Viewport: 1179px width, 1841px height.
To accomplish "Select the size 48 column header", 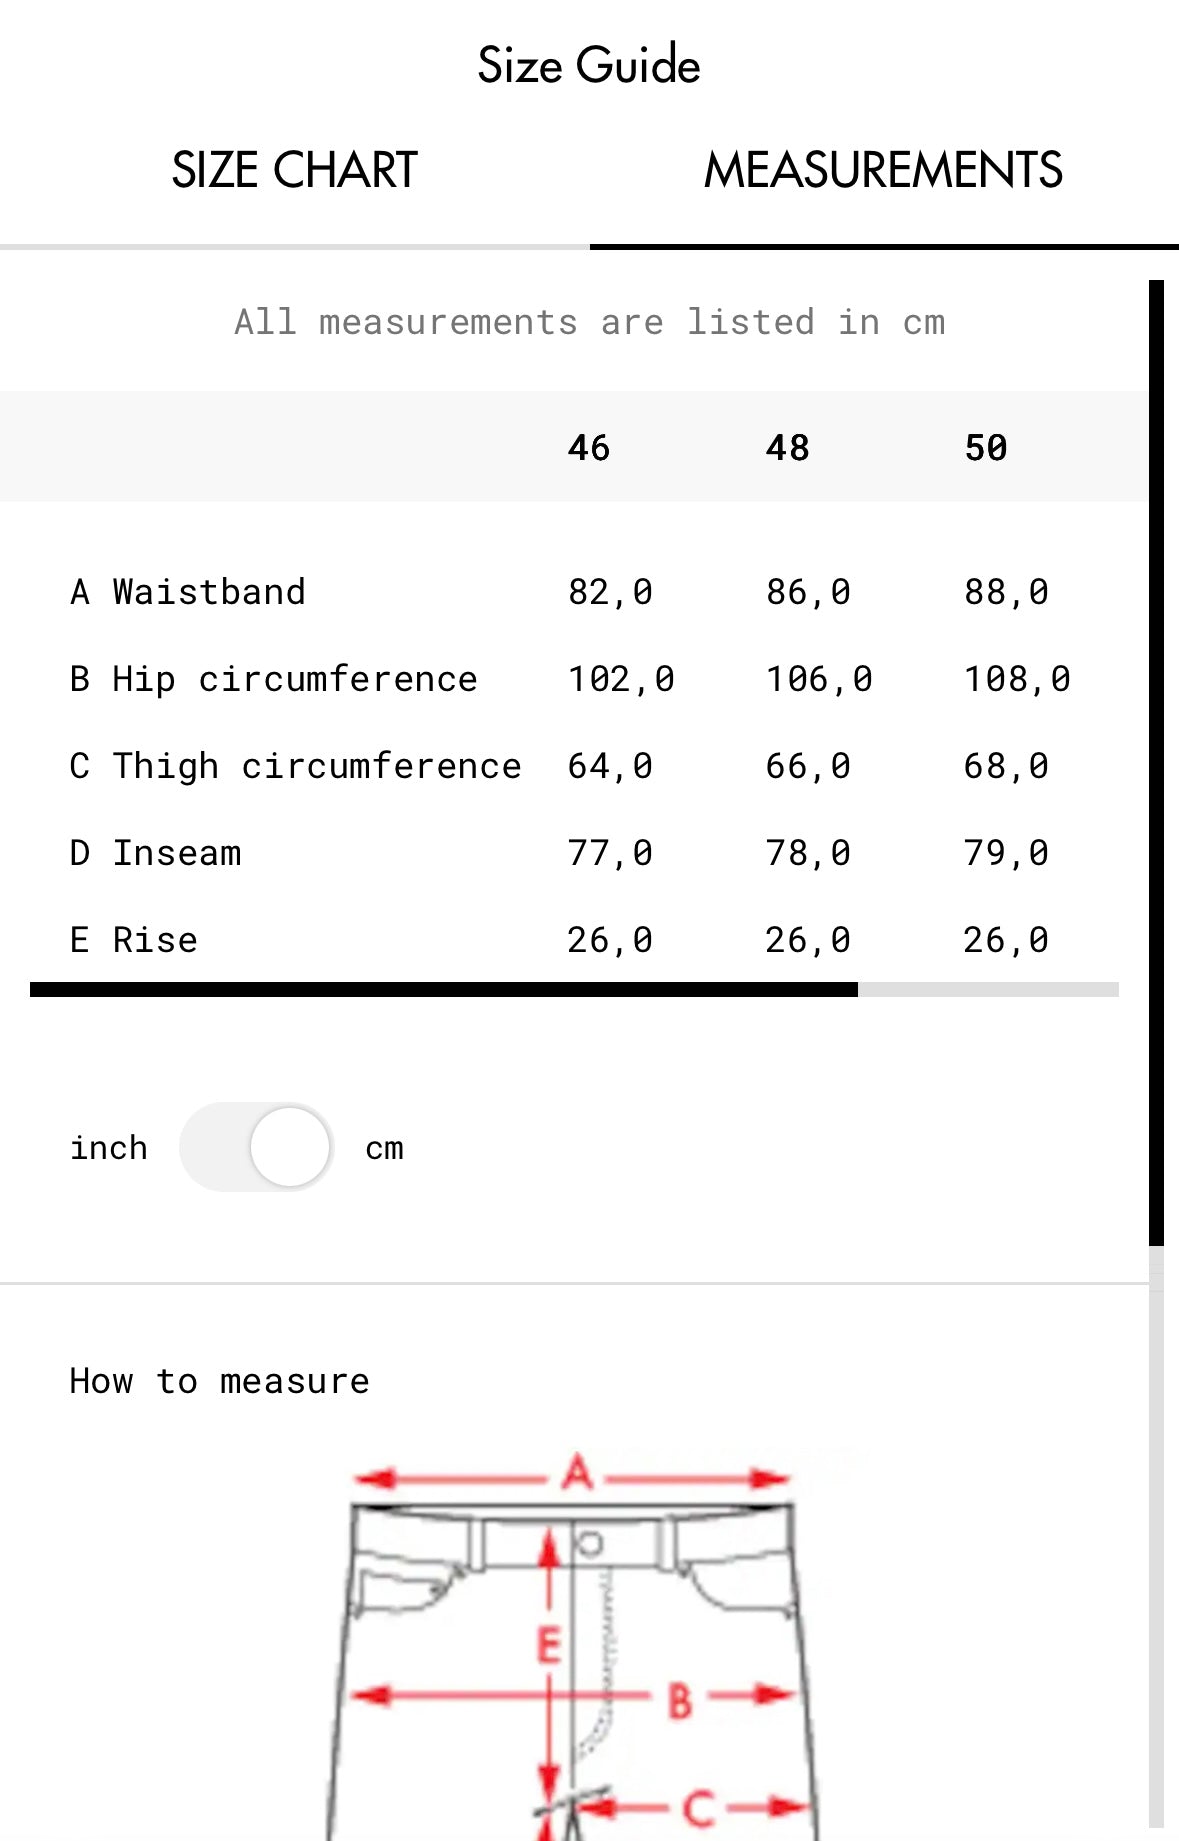I will (x=788, y=447).
